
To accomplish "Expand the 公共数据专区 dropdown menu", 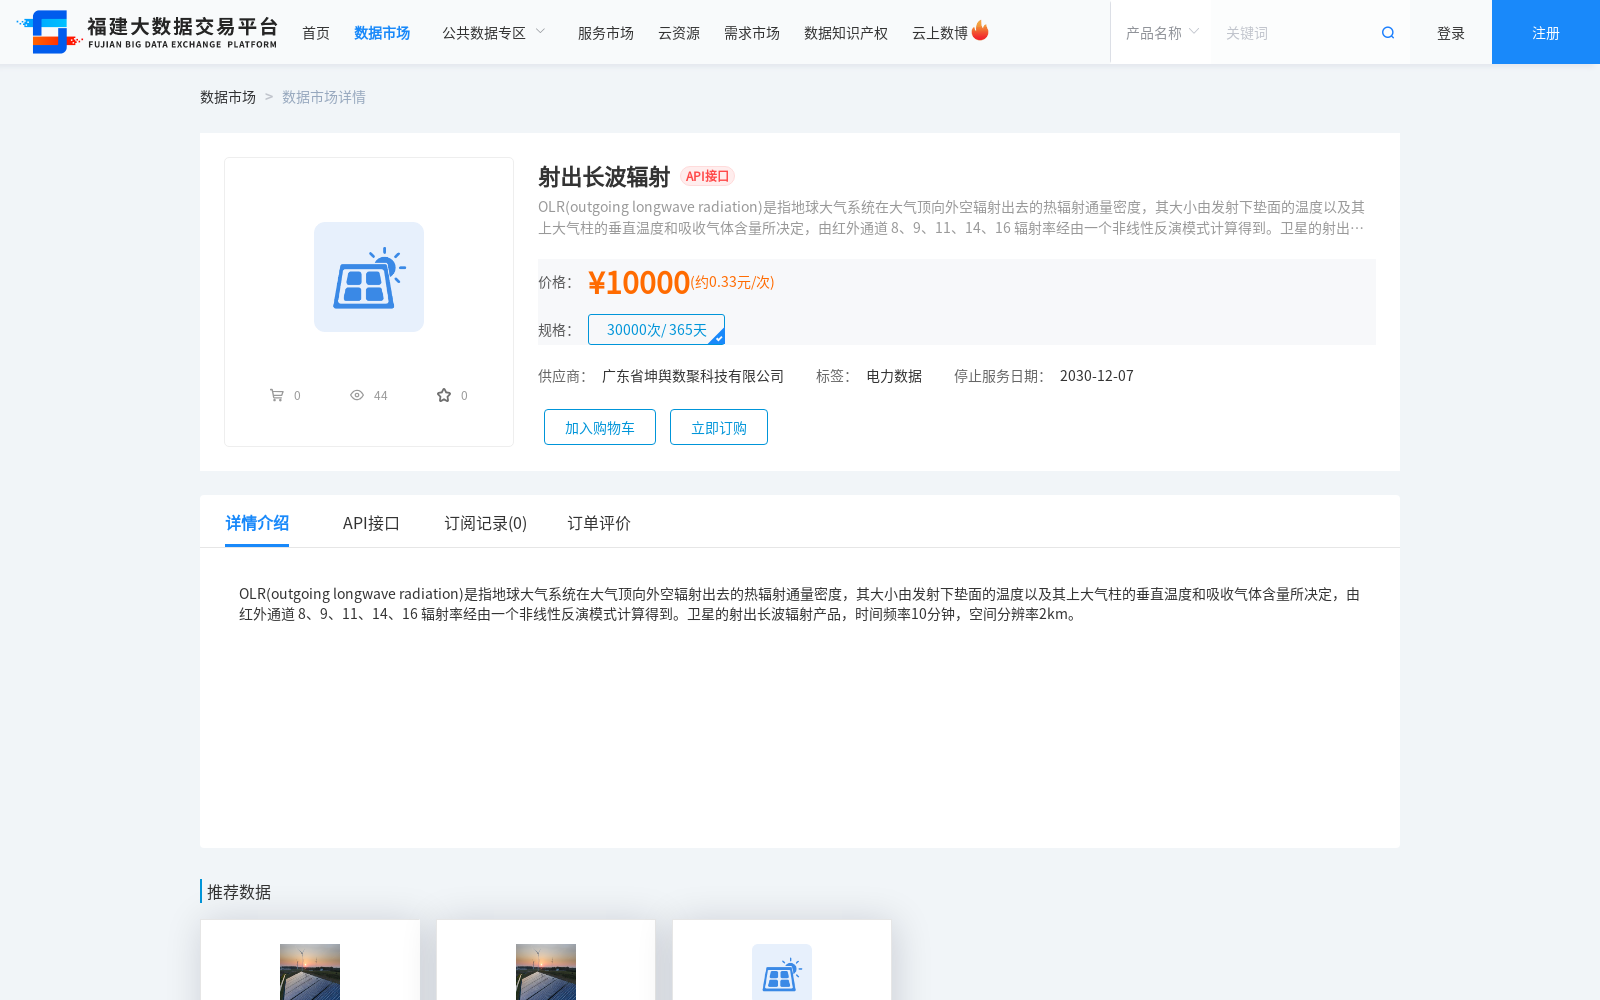I will 494,33.
